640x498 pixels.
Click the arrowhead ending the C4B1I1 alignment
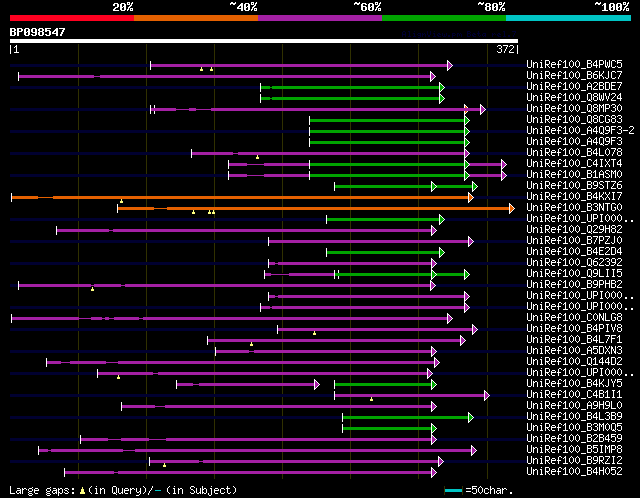[487, 396]
